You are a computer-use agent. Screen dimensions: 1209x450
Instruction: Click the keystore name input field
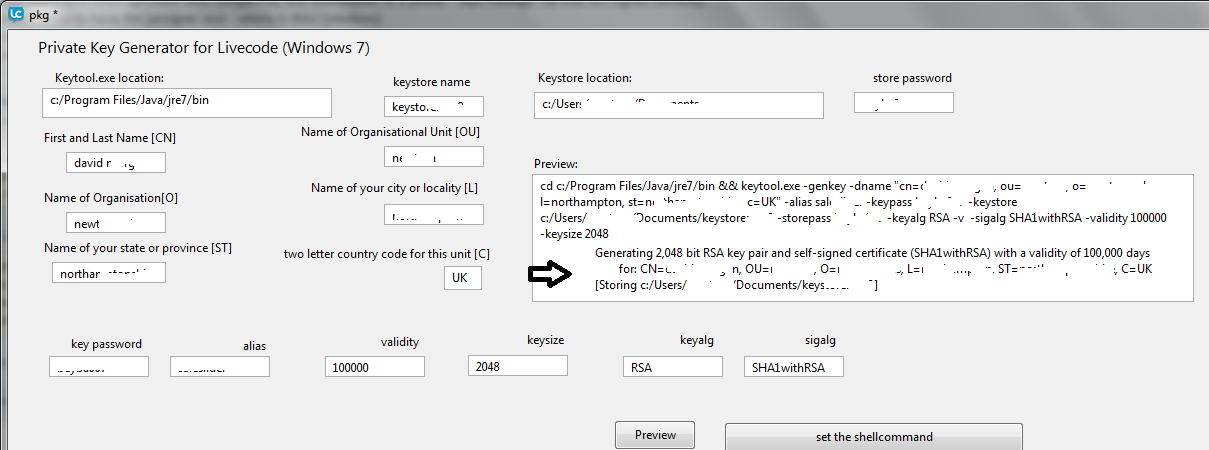[x=433, y=106]
